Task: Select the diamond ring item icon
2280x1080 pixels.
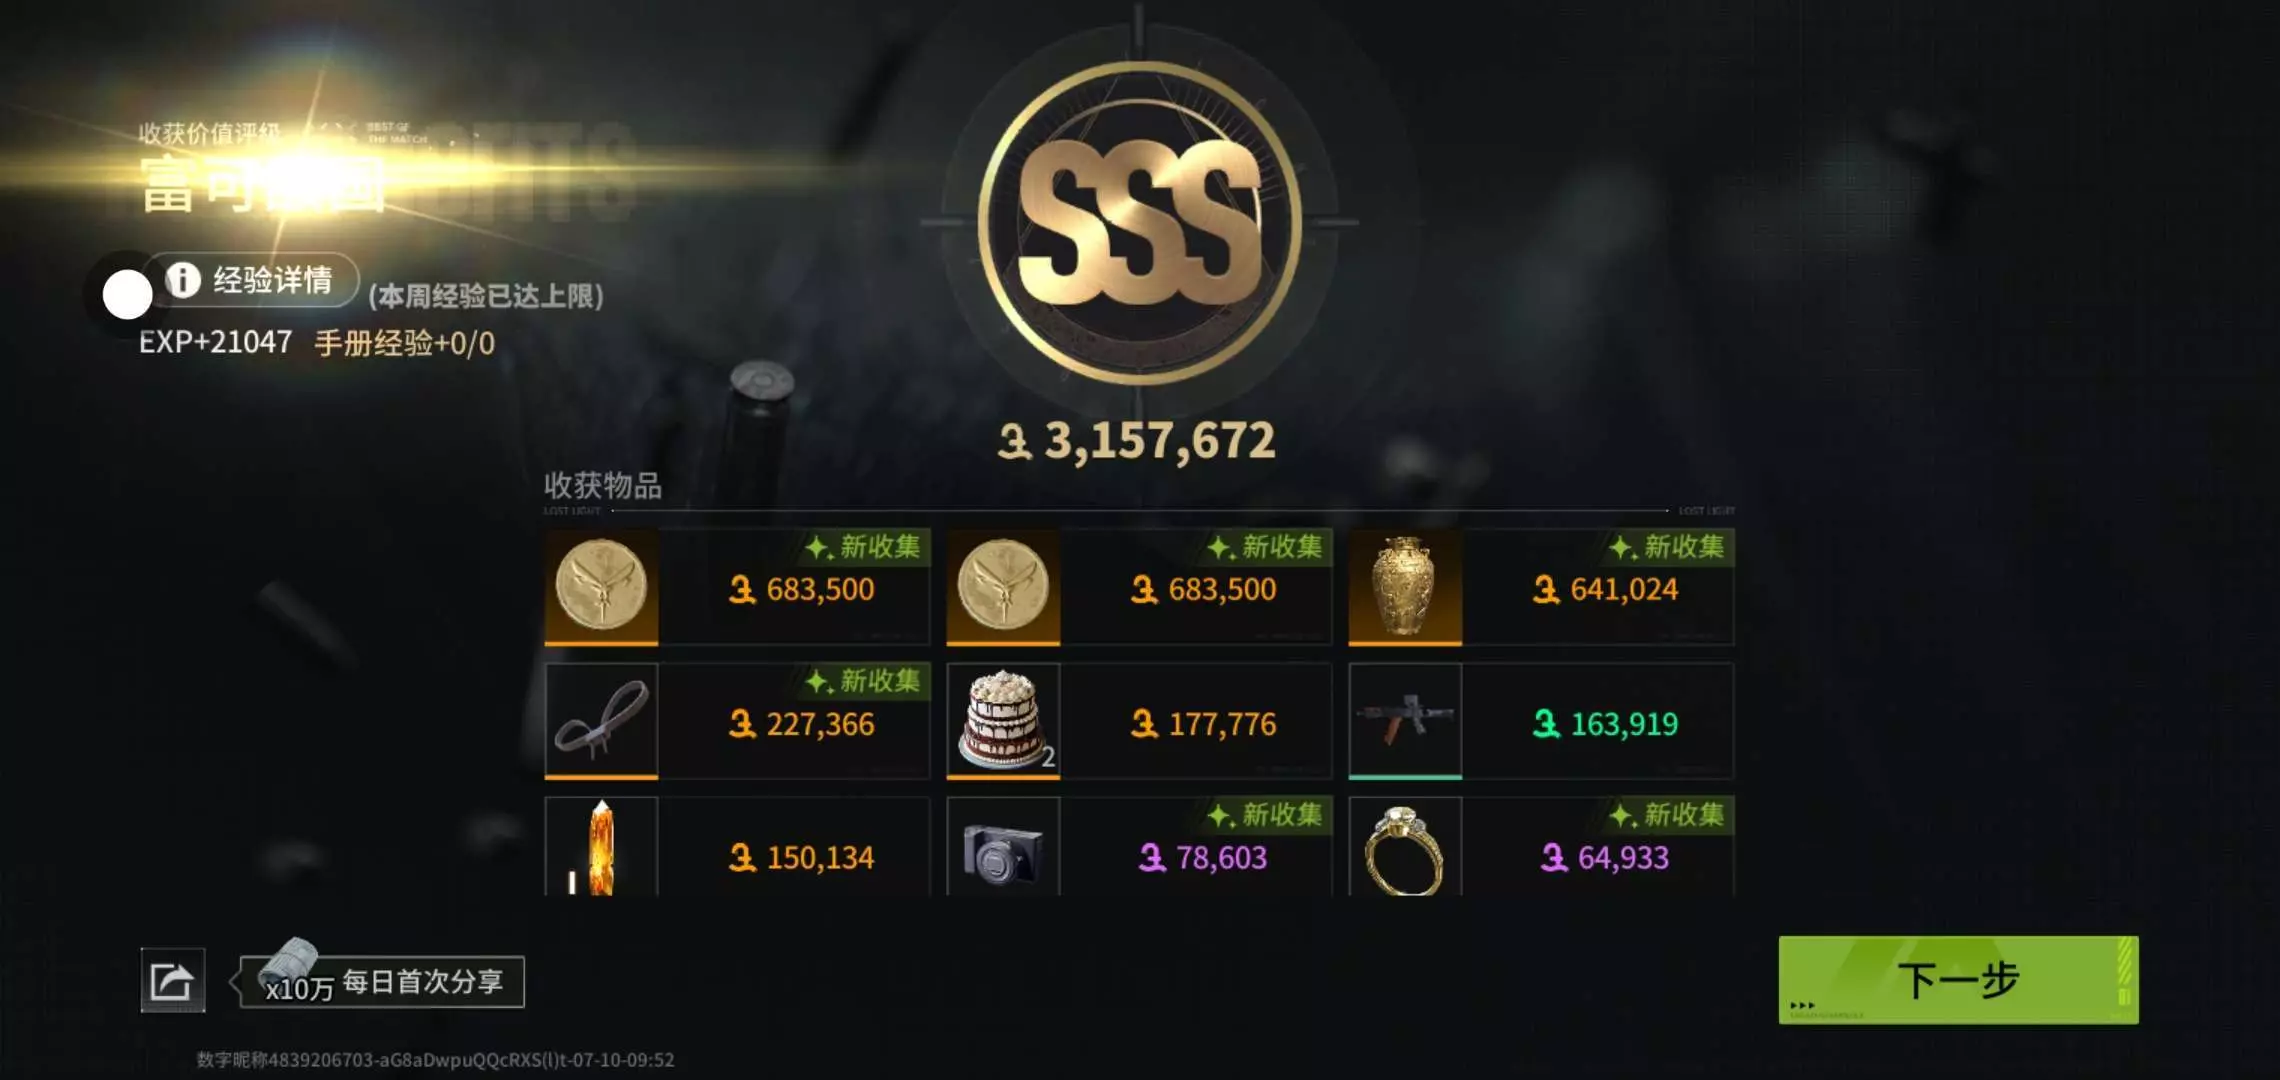Action: click(x=1405, y=847)
